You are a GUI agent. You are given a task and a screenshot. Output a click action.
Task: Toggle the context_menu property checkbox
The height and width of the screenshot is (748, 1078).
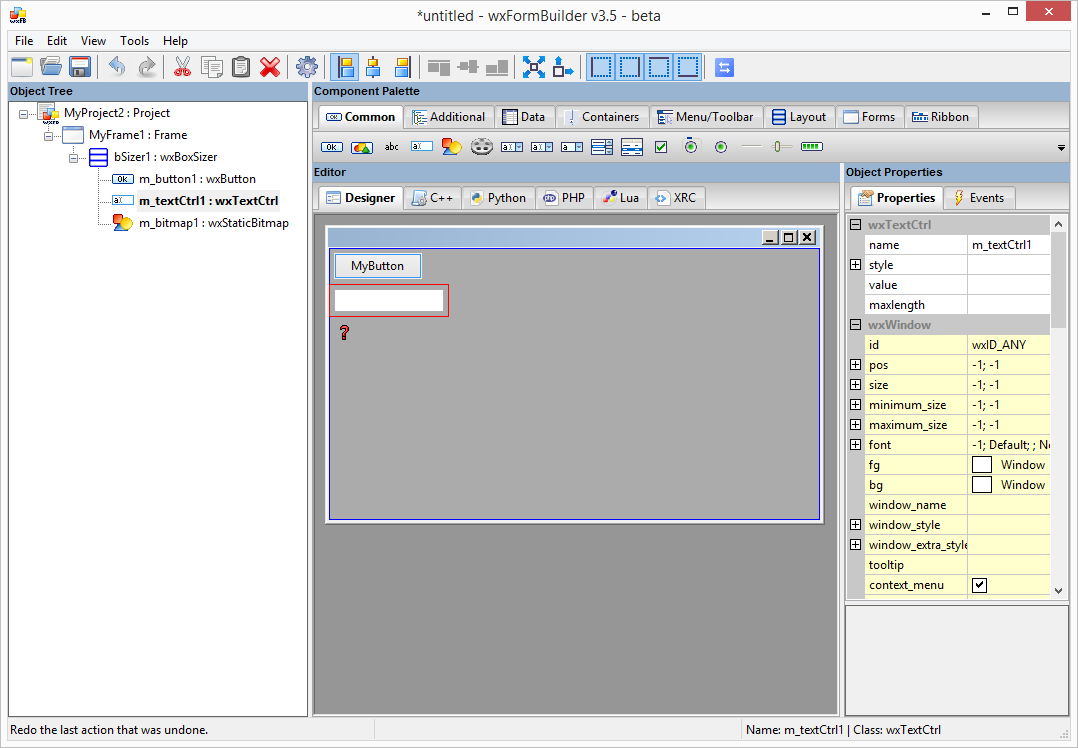click(x=979, y=585)
